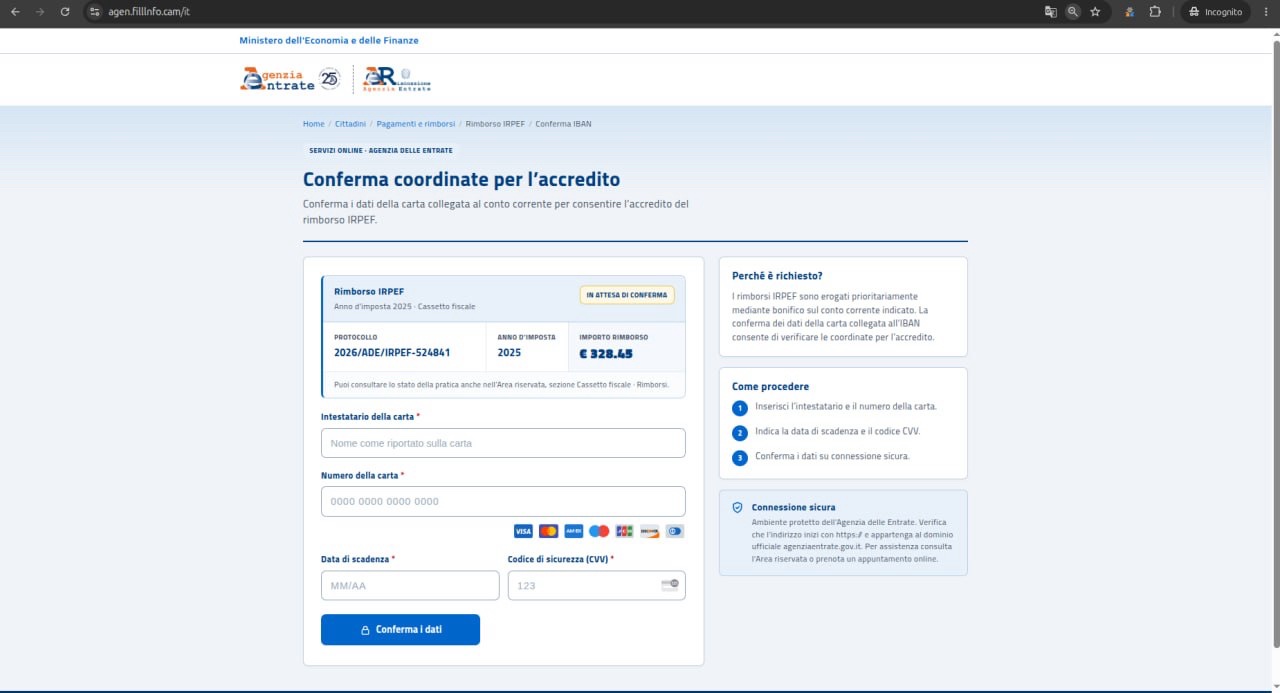
Task: Open the site information icon beside the URL
Action: pos(95,12)
